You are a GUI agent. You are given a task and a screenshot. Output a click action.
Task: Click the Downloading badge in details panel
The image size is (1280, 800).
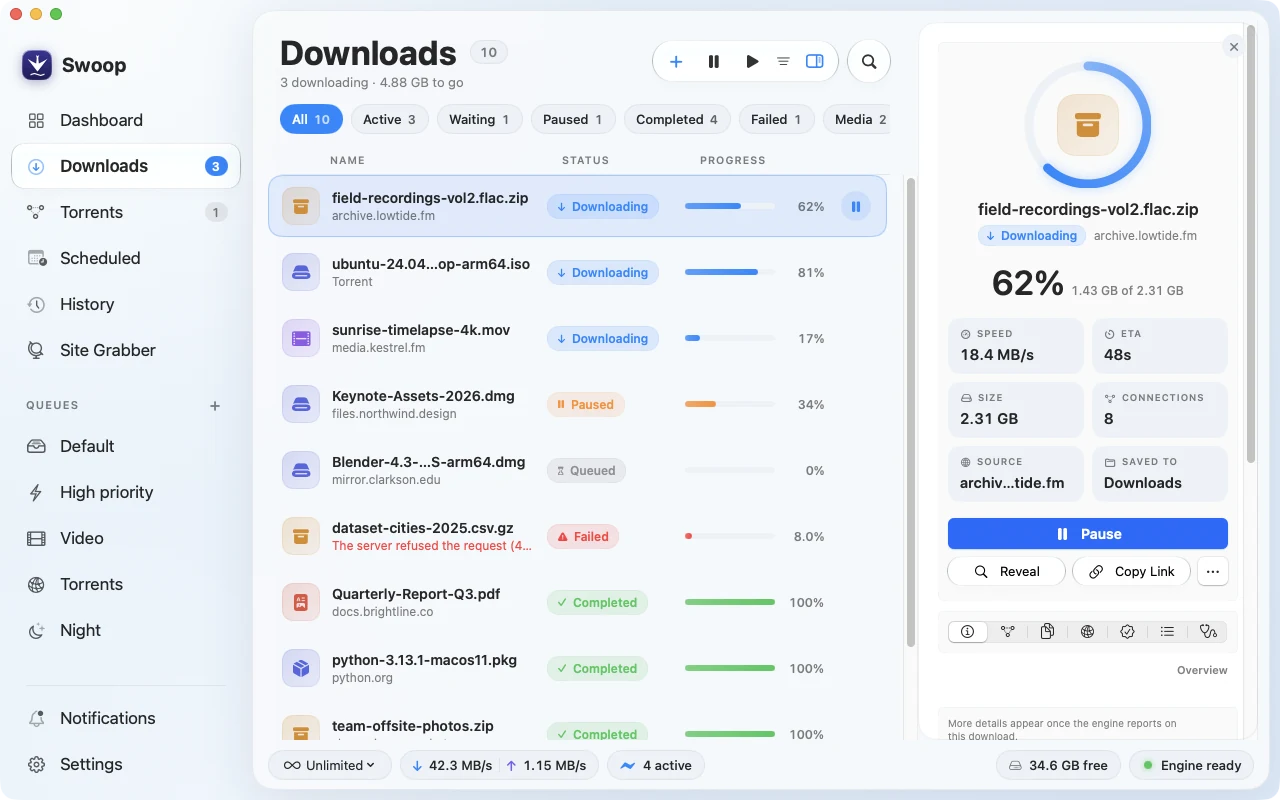1031,236
